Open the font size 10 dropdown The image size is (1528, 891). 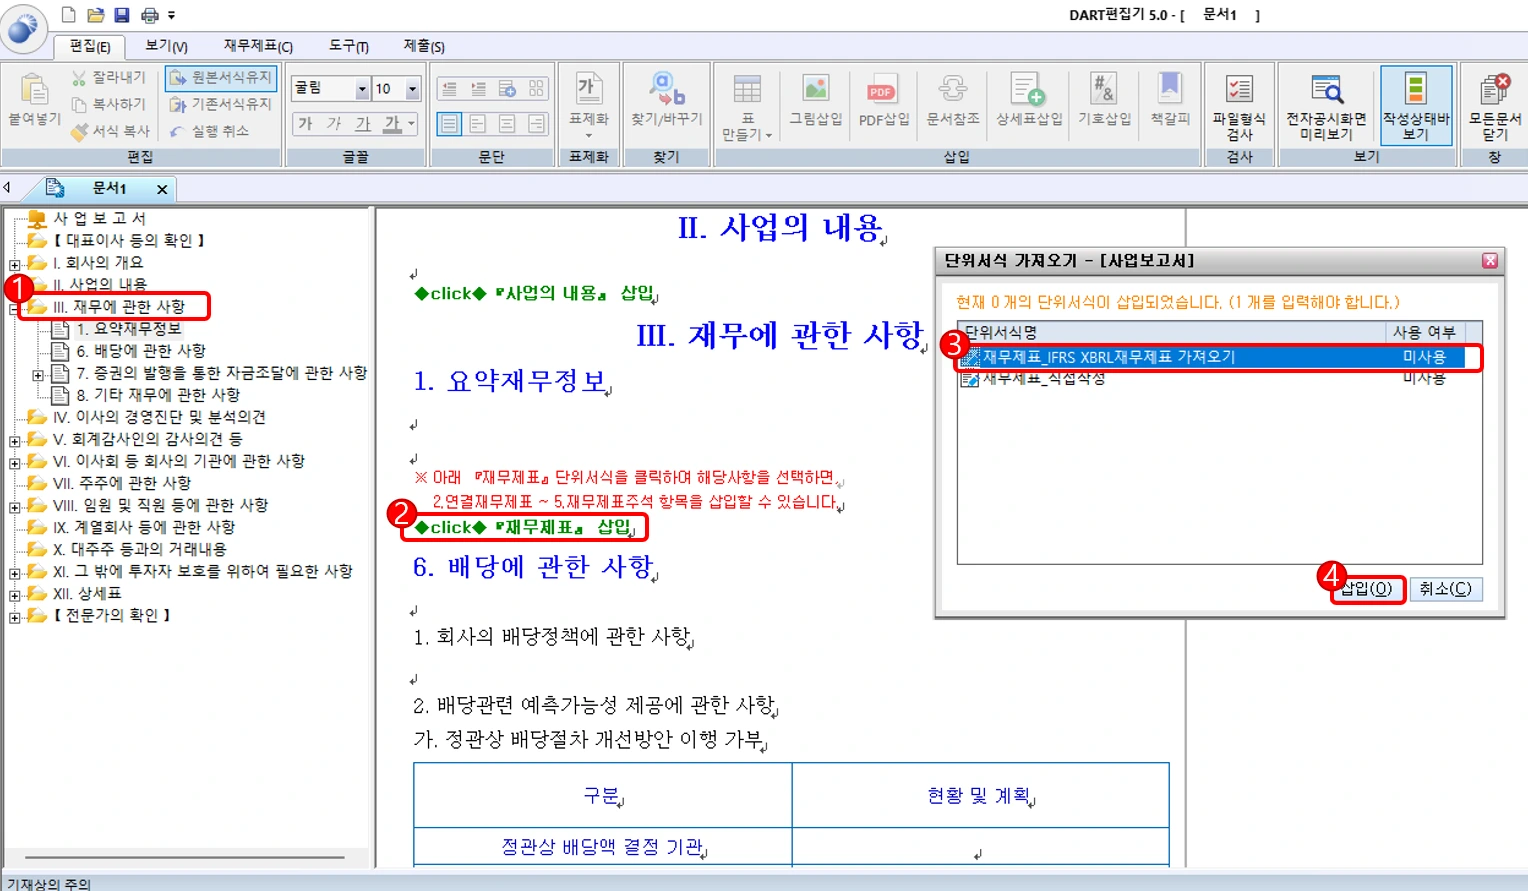412,89
